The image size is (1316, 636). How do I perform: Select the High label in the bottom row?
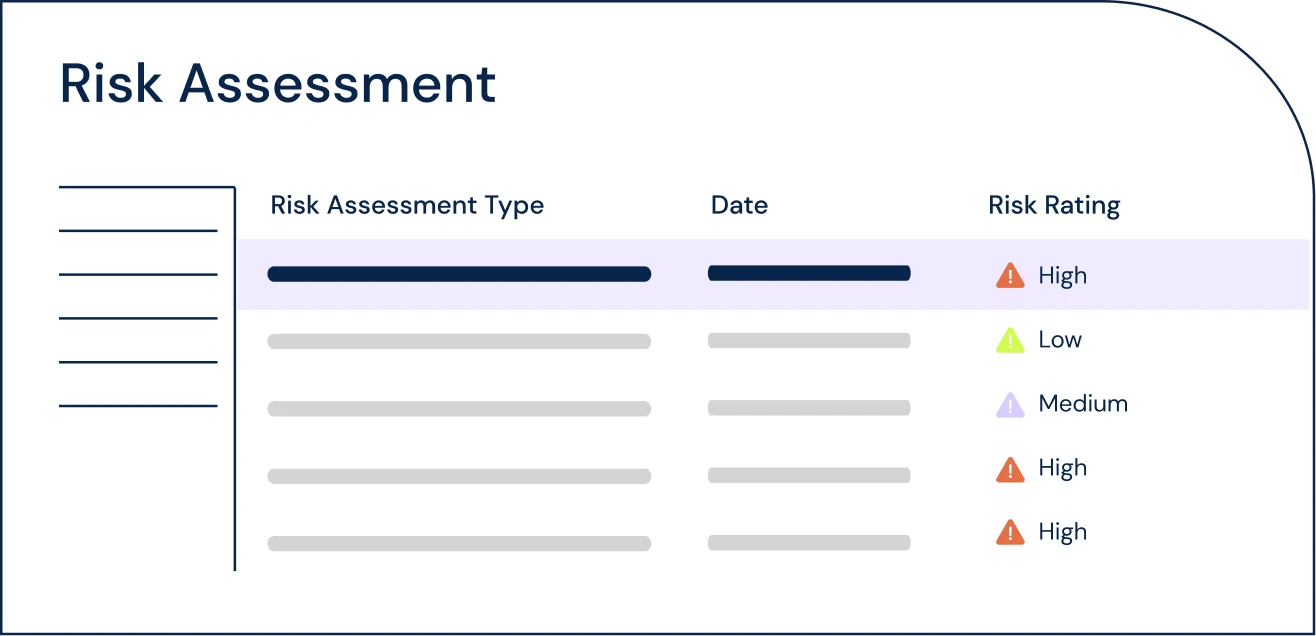(1062, 532)
